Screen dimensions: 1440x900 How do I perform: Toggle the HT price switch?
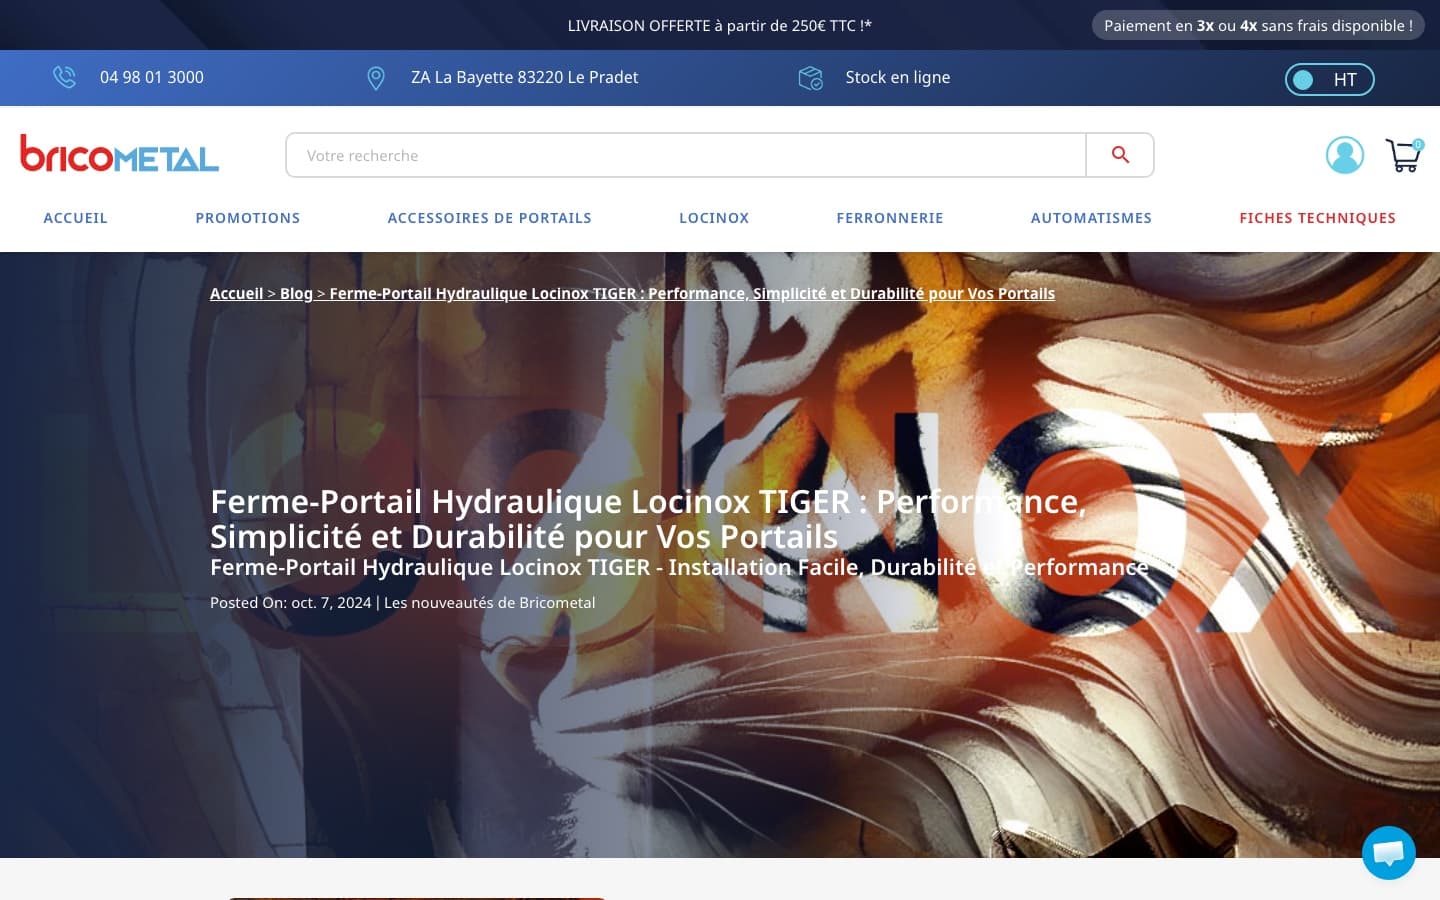click(x=1330, y=80)
